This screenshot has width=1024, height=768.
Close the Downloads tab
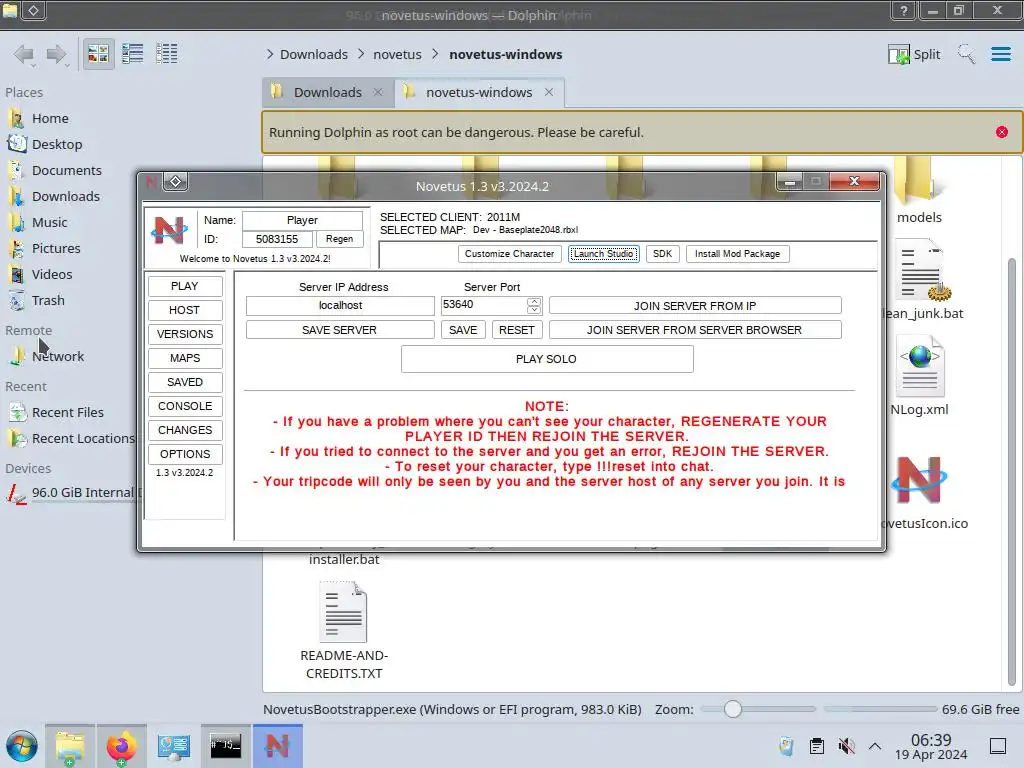(x=377, y=92)
